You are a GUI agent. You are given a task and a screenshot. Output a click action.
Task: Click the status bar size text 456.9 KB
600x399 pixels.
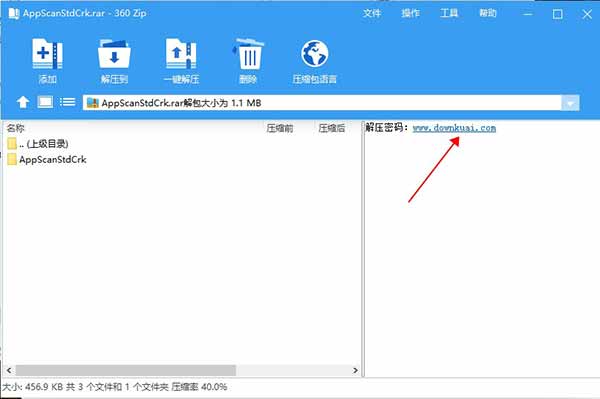tap(44, 387)
